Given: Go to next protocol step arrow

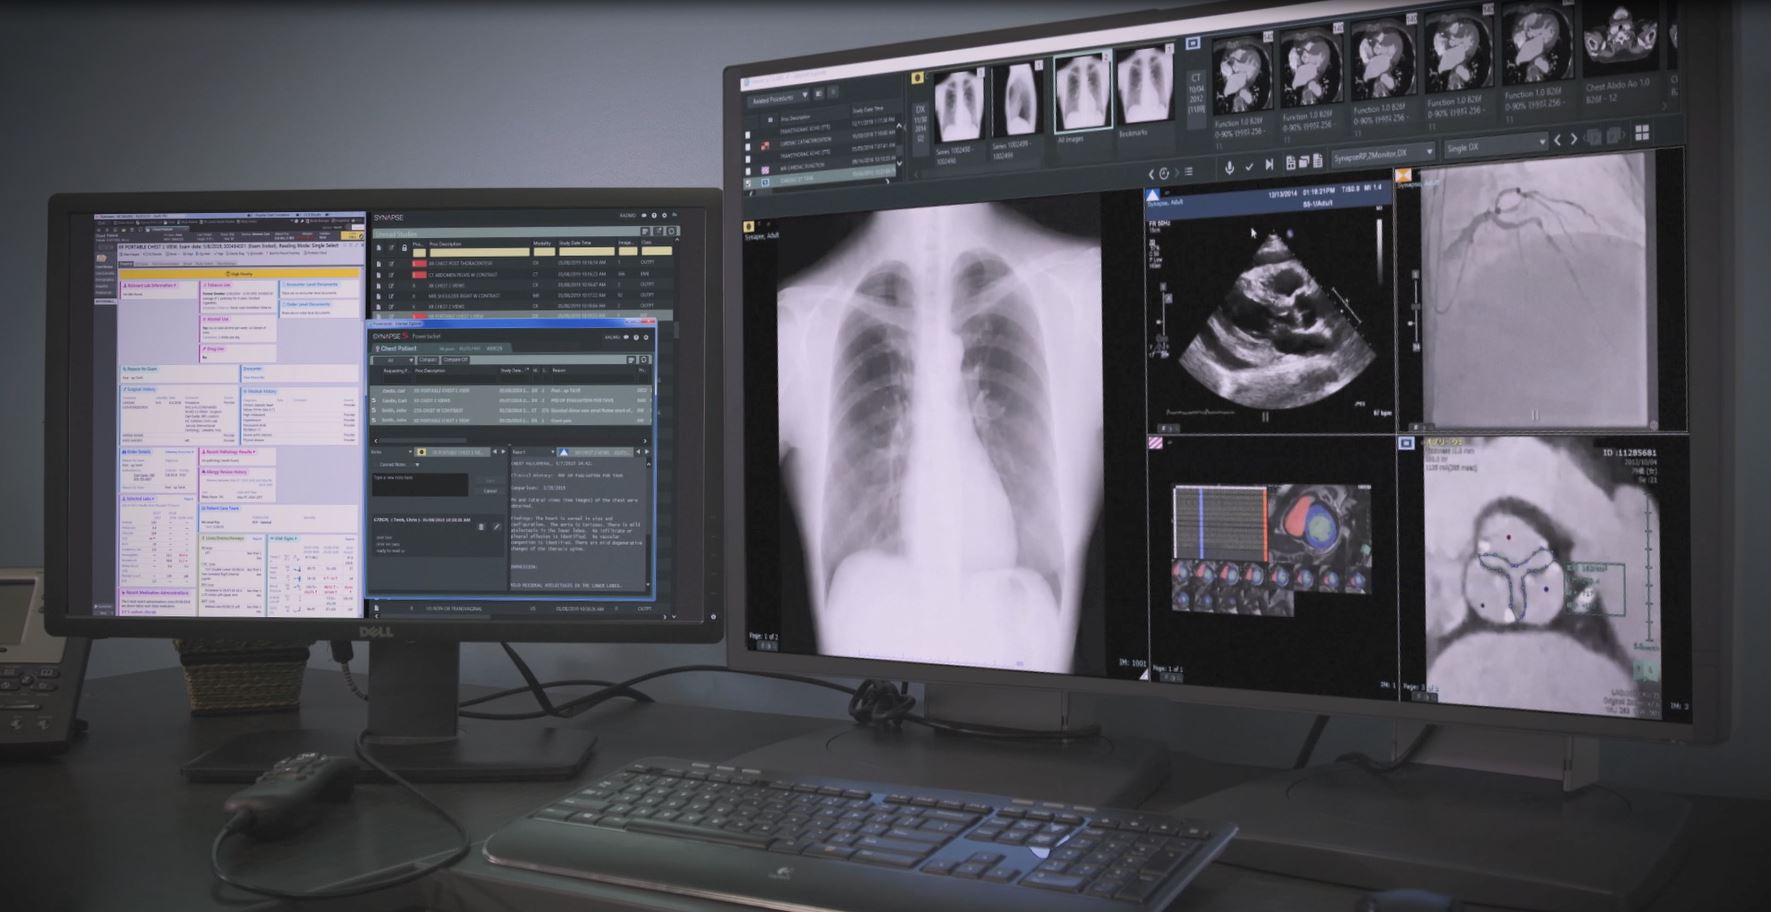Looking at the screenshot, I should [x=1574, y=139].
